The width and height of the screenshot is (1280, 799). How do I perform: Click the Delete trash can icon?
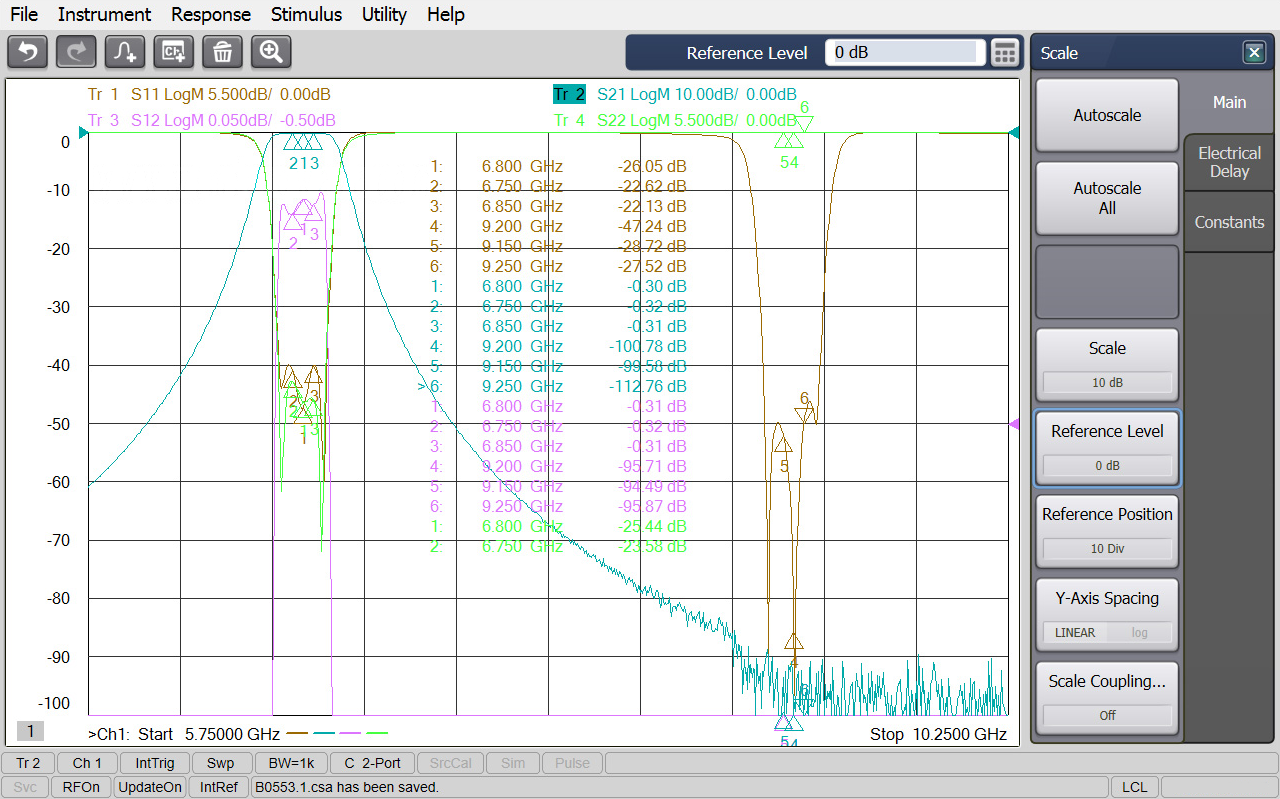click(222, 52)
